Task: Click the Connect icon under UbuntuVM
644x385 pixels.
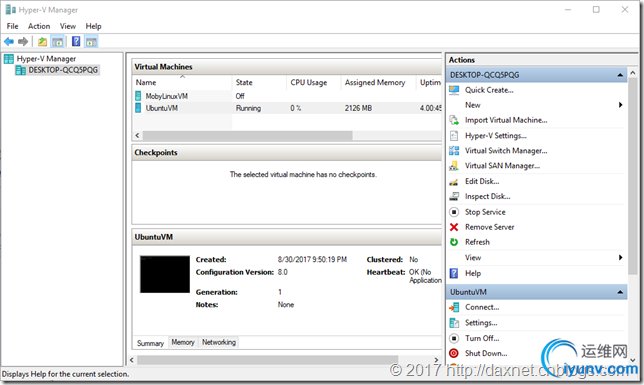Action: (x=454, y=307)
